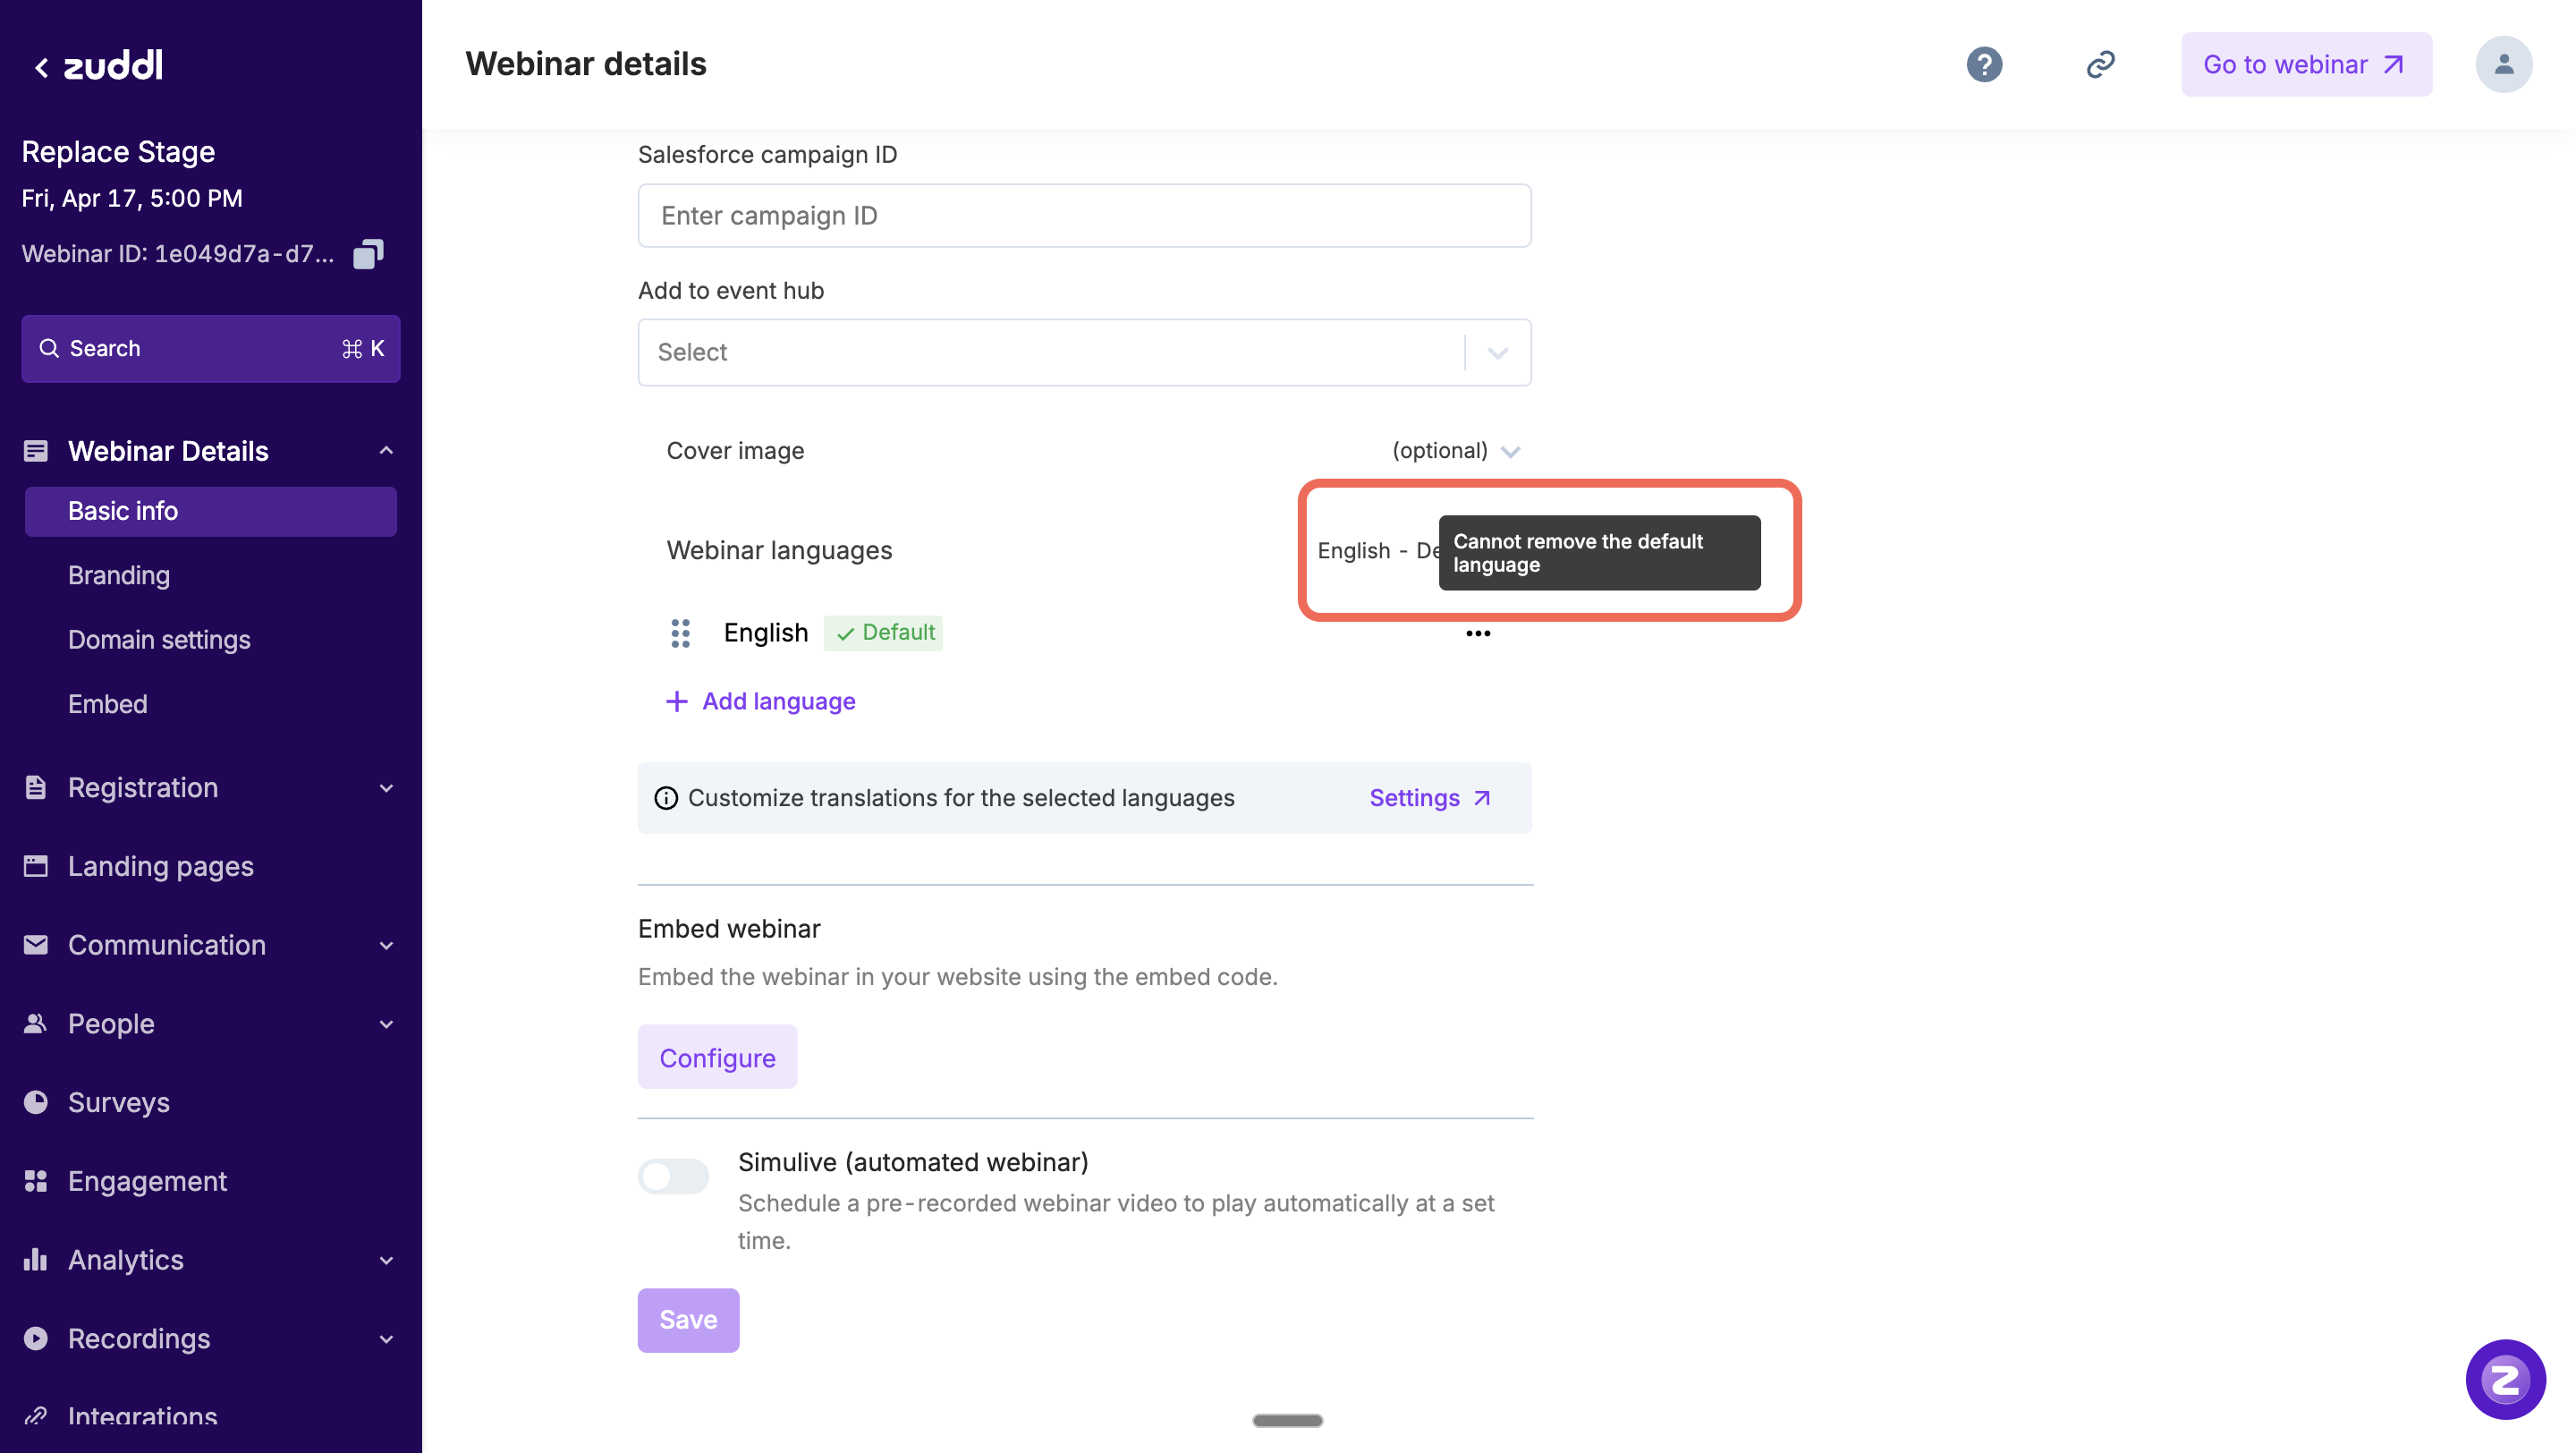Click the English language three-dot menu

click(1477, 633)
